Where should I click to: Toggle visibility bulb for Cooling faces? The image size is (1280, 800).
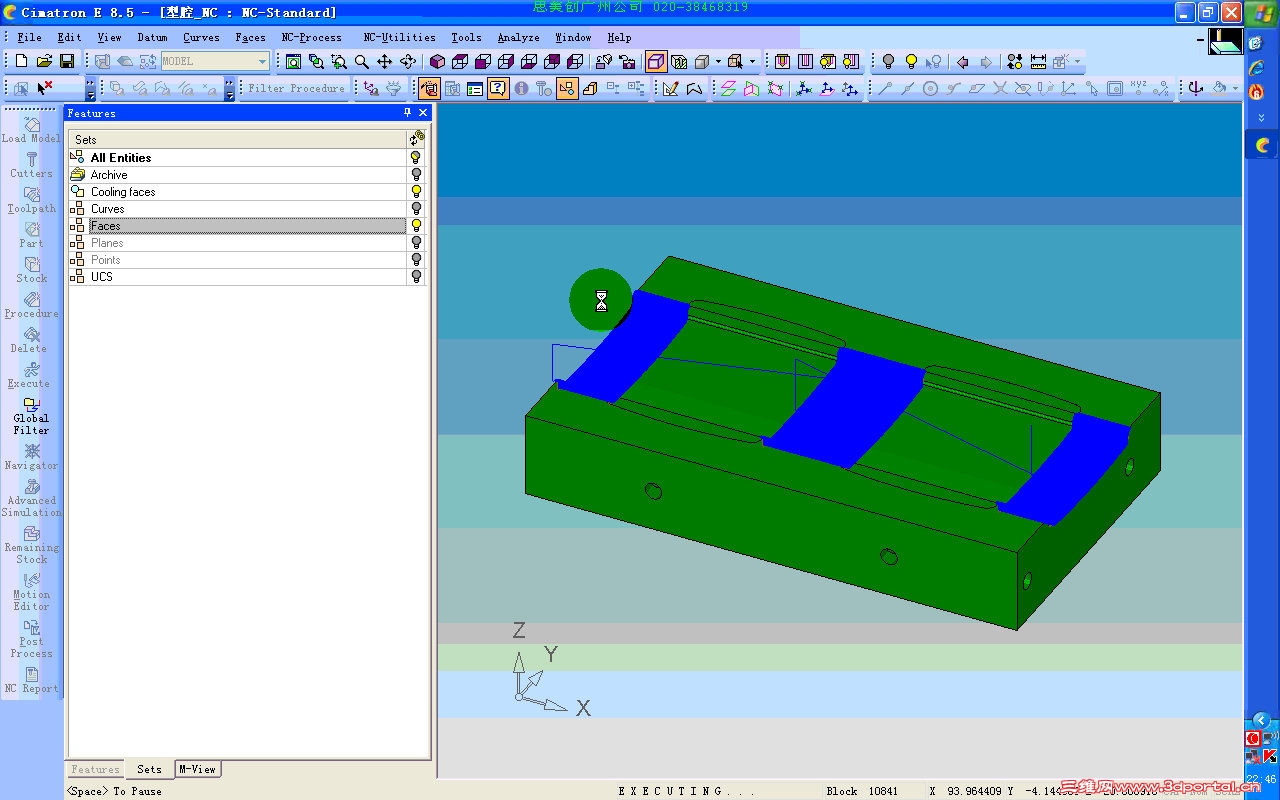(x=416, y=192)
